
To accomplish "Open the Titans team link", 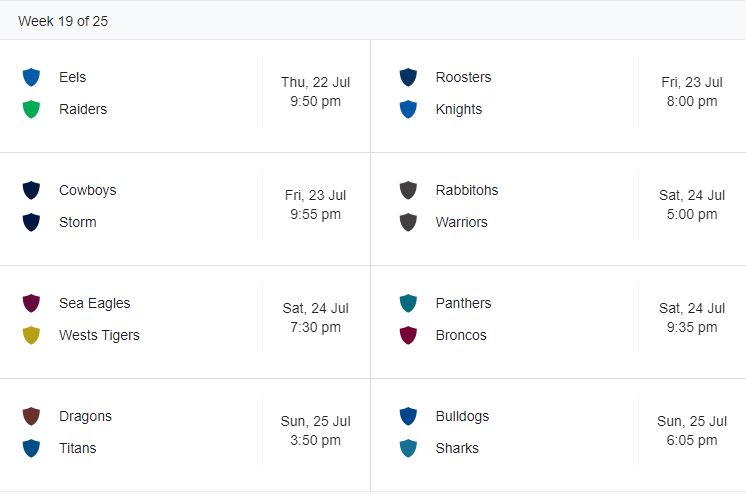I will [78, 448].
